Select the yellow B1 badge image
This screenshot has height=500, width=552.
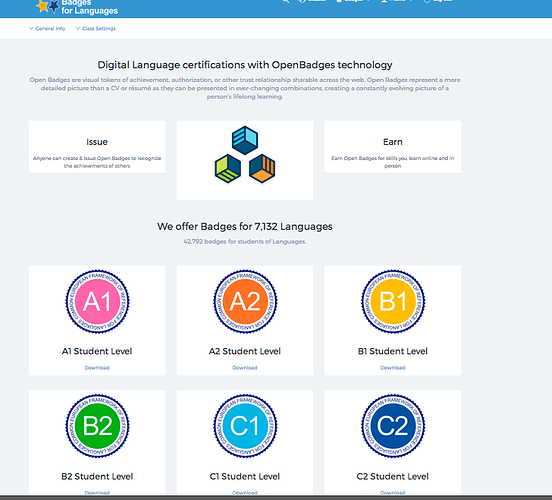393,301
